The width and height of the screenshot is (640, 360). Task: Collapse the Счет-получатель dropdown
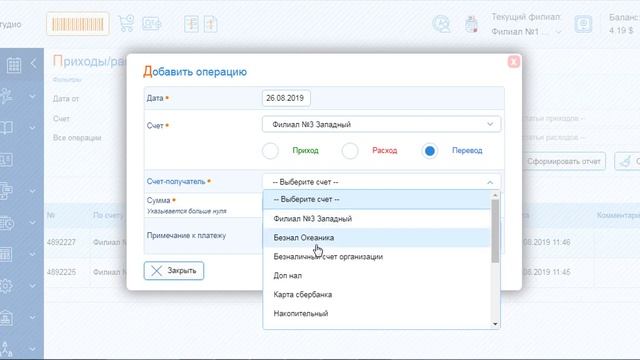[x=490, y=182]
